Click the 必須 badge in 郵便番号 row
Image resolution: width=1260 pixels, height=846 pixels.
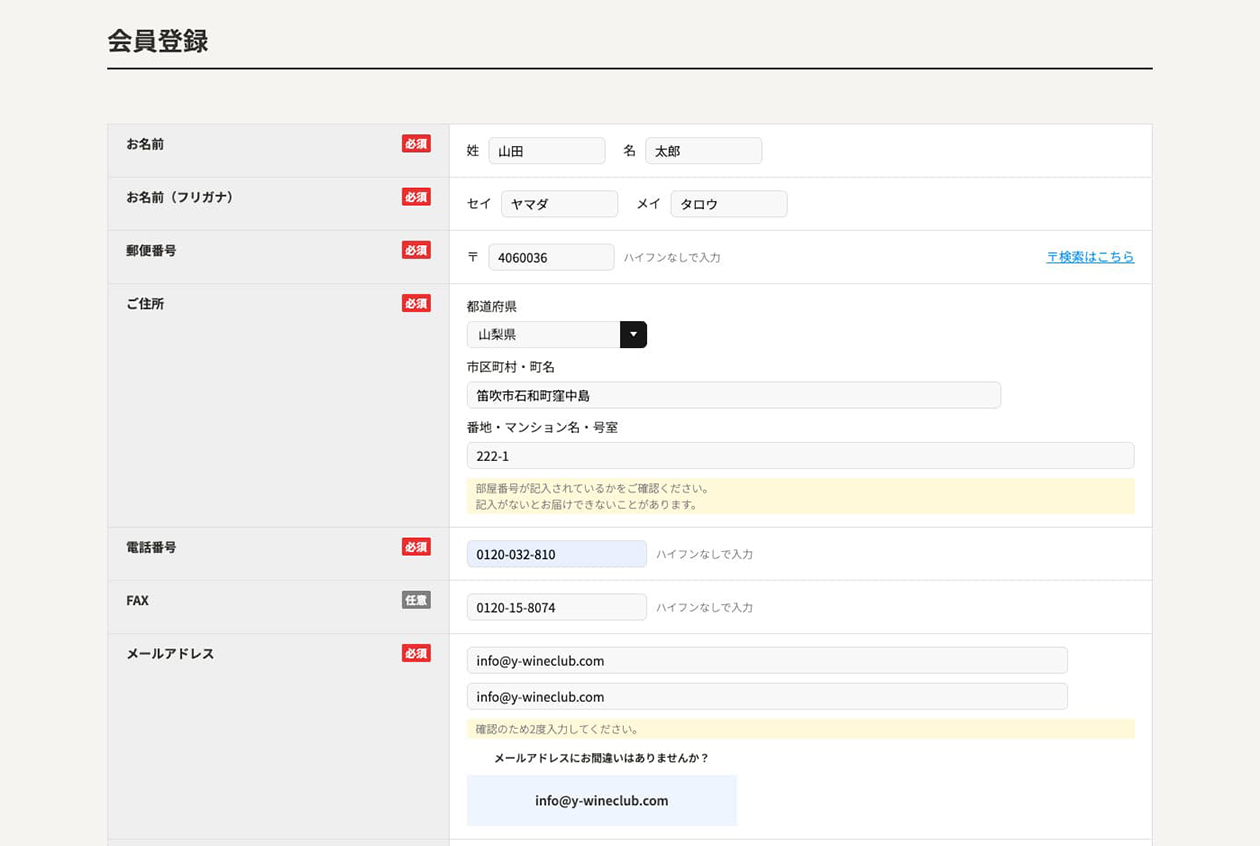click(x=416, y=250)
